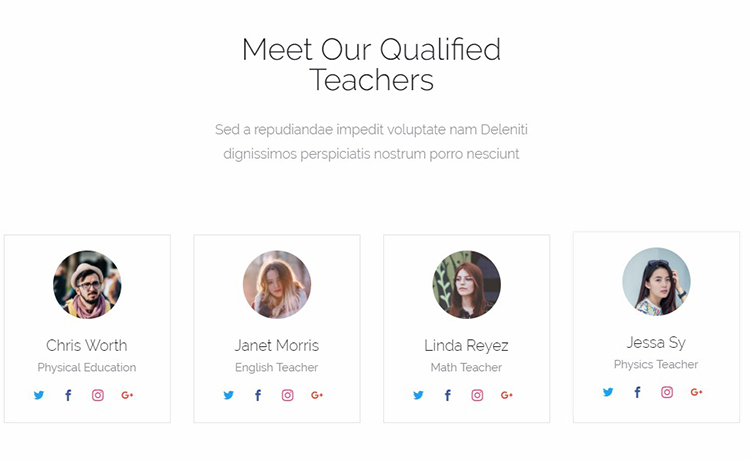Open Linda Reyez's Instagram icon
750x460 pixels.
477,395
